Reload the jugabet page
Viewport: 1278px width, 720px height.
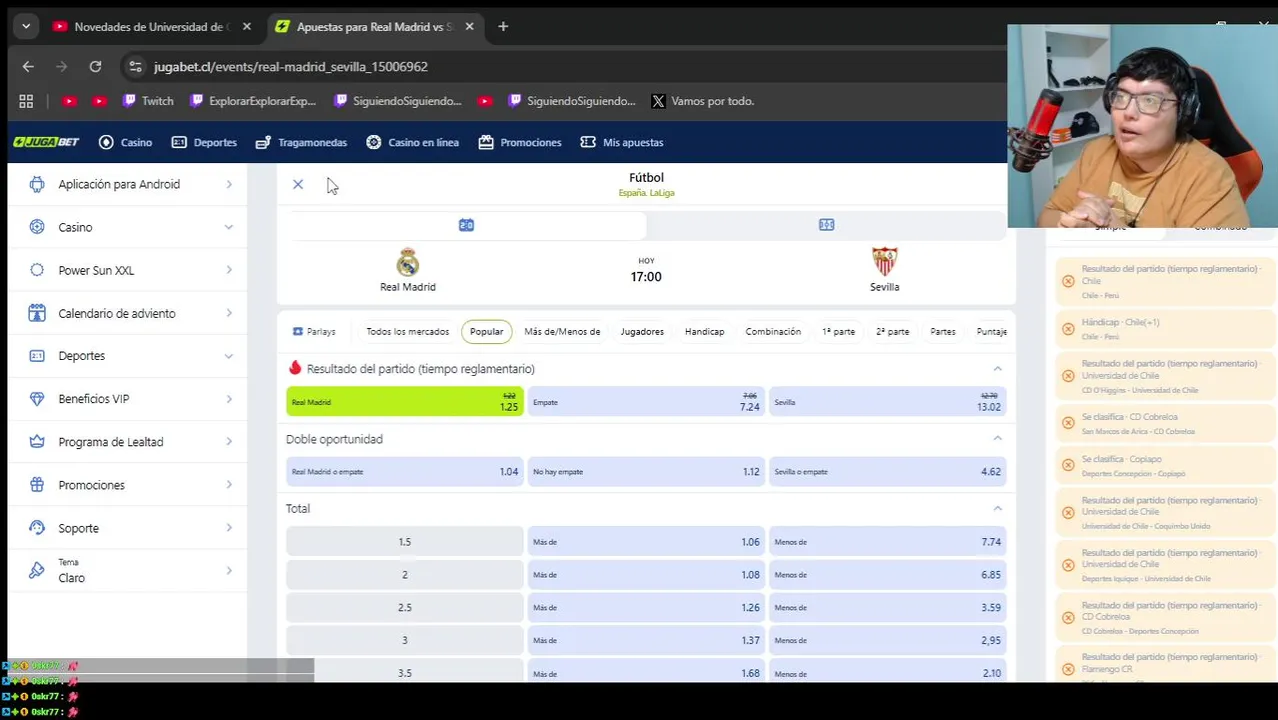[x=95, y=67]
